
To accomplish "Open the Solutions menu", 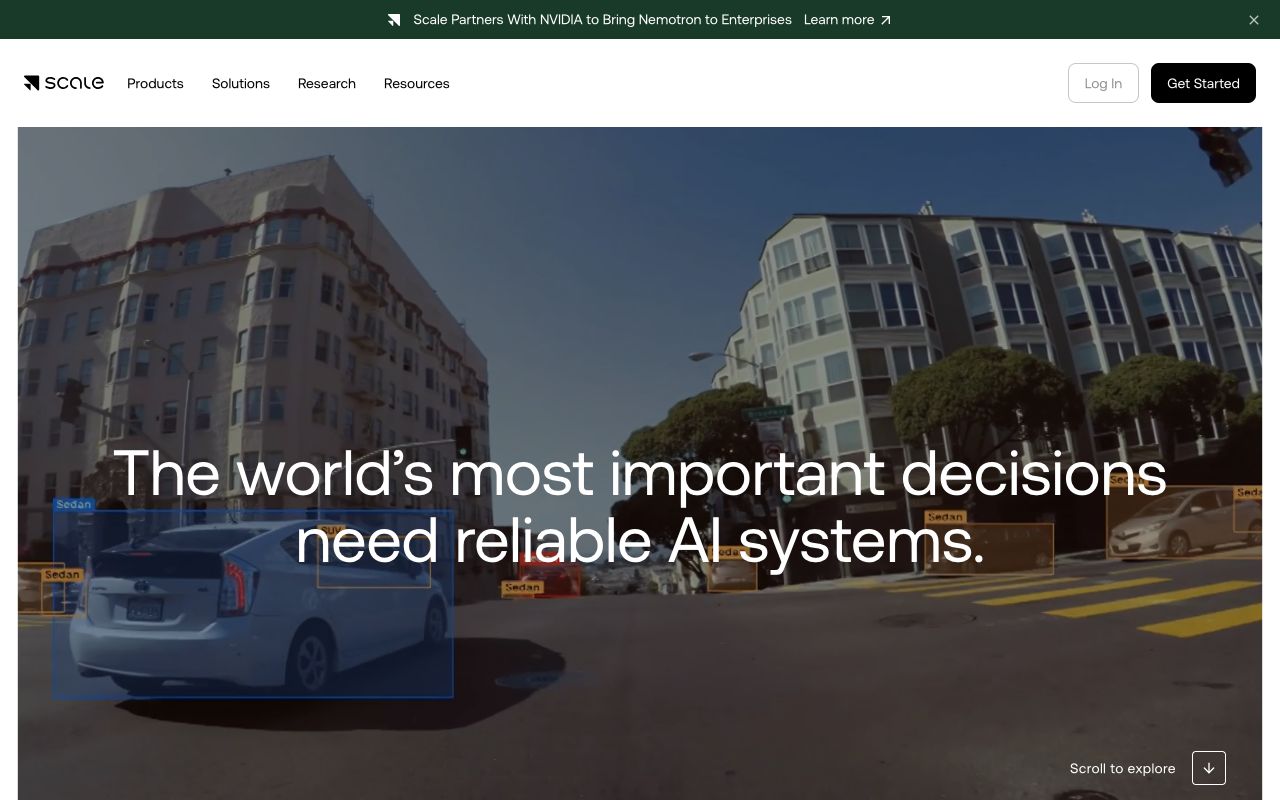I will coord(241,83).
